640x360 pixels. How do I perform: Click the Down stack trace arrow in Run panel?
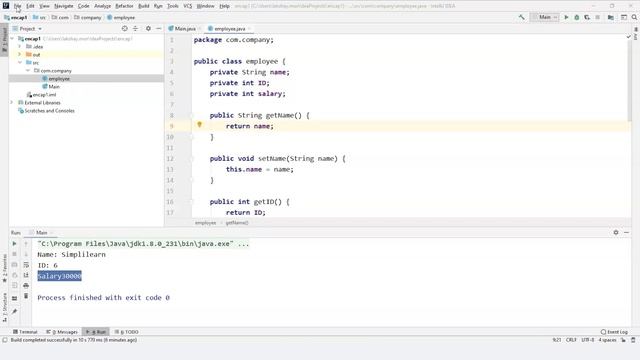click(26, 254)
